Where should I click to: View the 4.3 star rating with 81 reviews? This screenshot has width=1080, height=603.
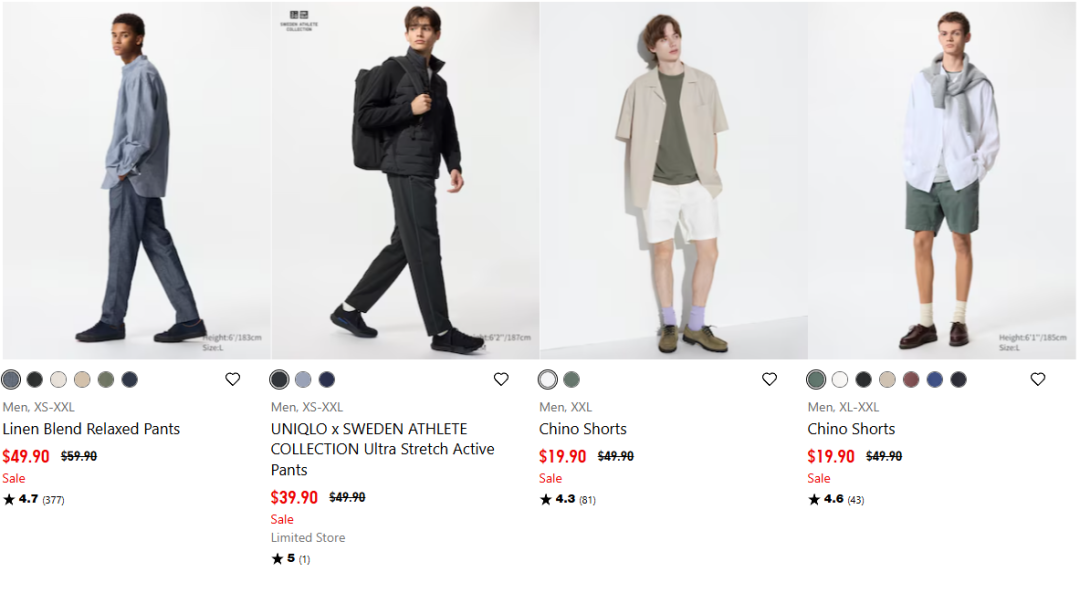click(x=568, y=499)
